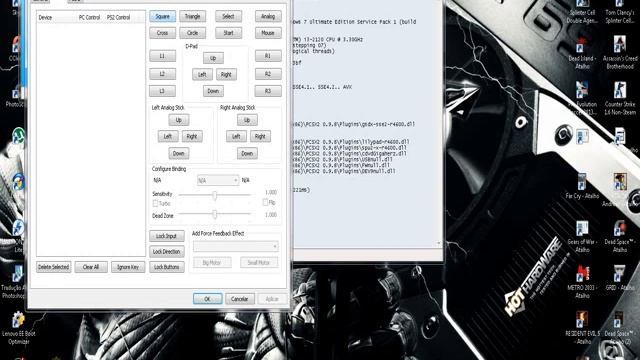Click the Analog button
The width and height of the screenshot is (640, 360).
(268, 16)
